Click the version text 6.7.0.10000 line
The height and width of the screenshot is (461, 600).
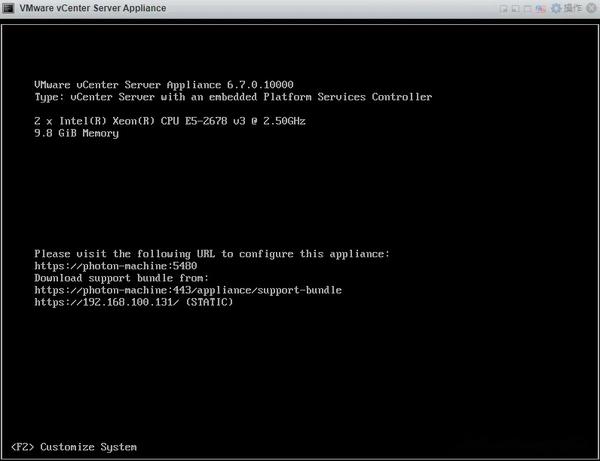coord(164,85)
